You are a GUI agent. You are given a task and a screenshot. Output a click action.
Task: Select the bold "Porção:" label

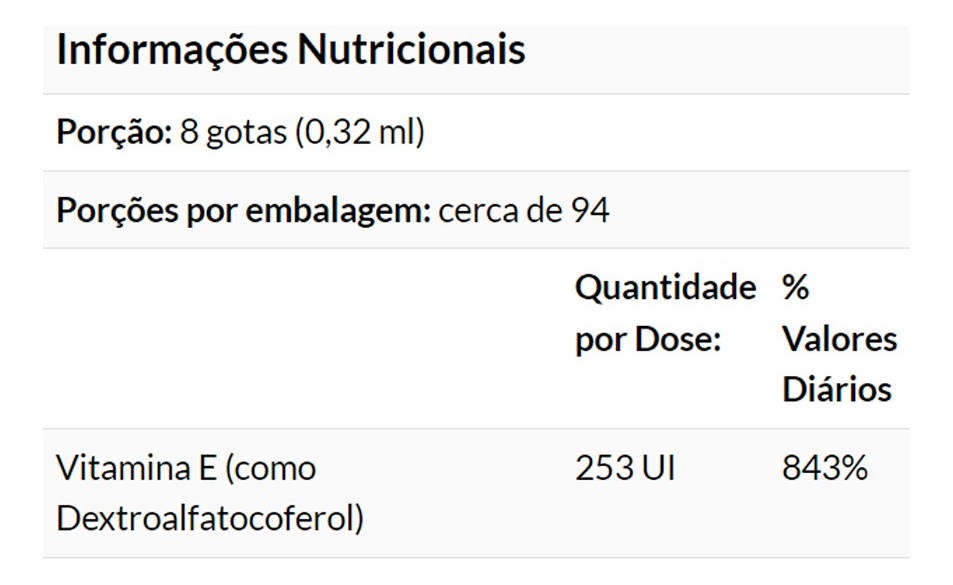click(x=114, y=132)
